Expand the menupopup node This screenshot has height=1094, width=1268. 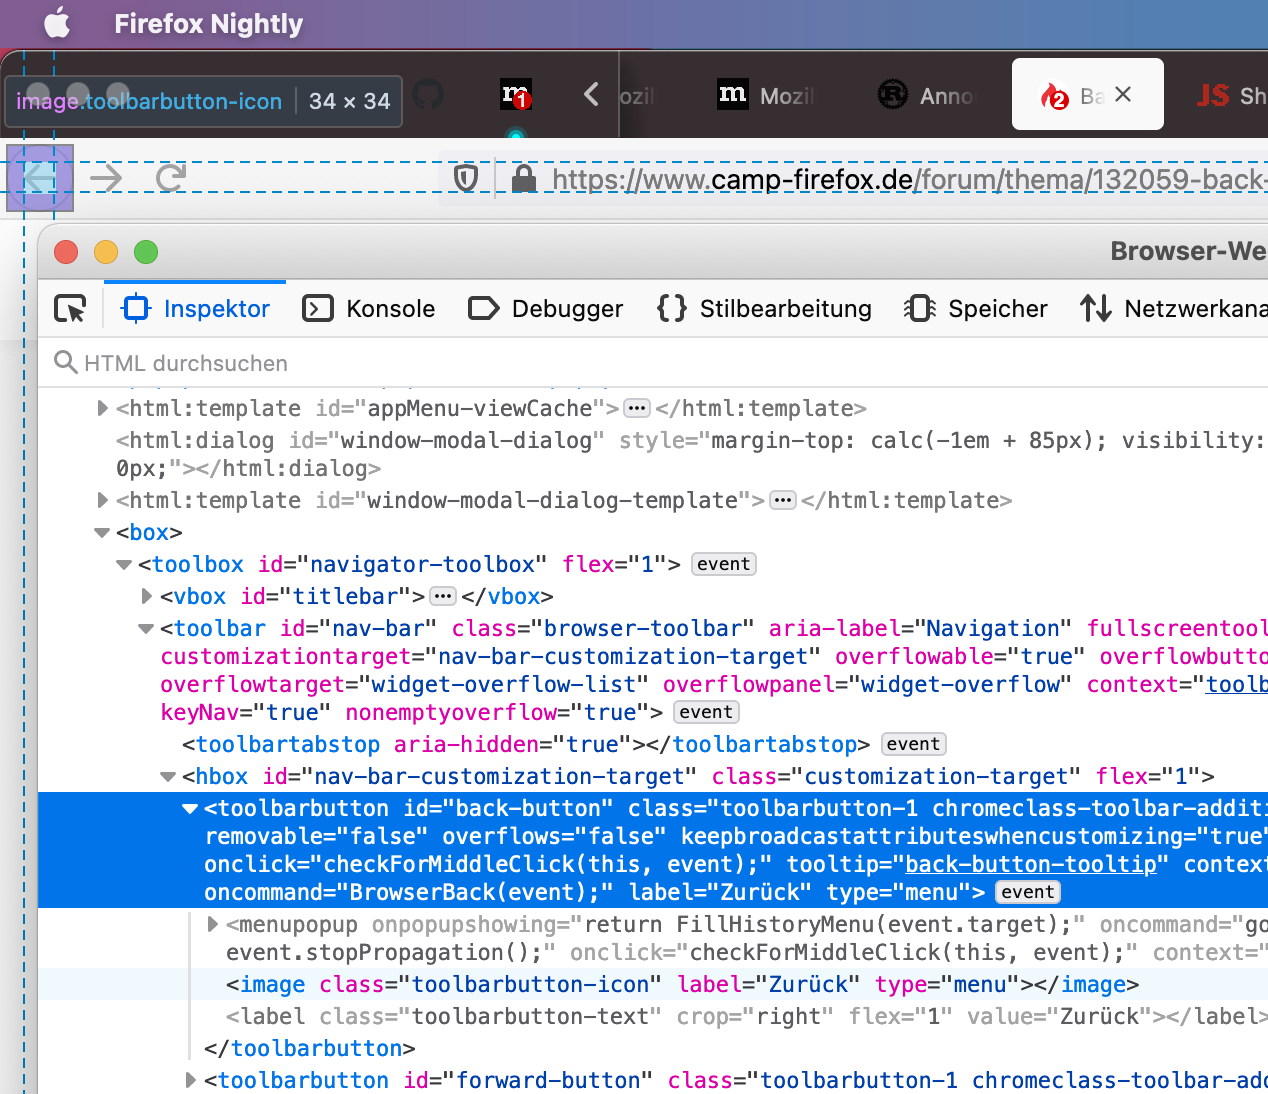point(213,925)
